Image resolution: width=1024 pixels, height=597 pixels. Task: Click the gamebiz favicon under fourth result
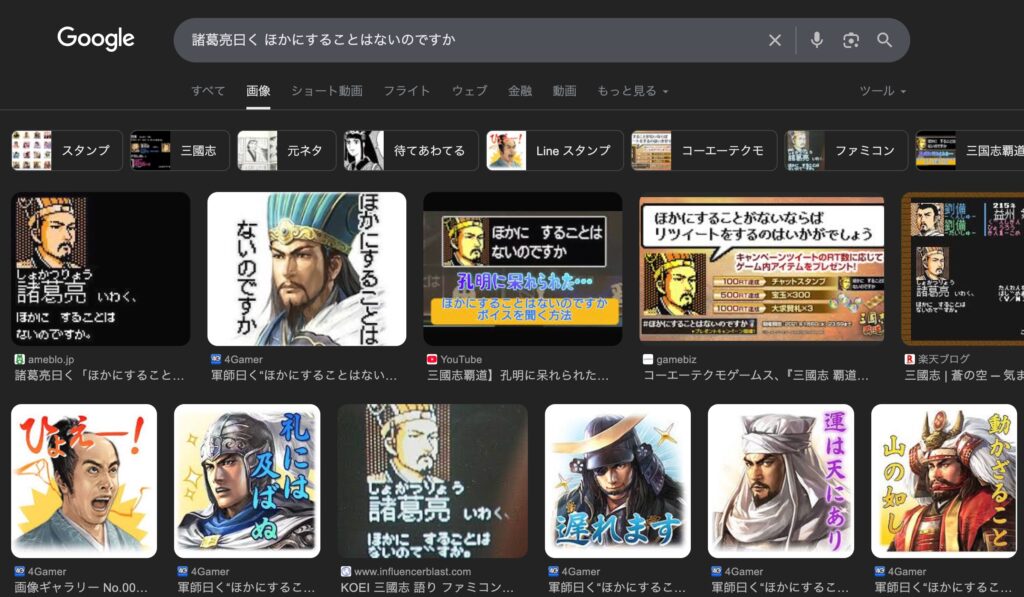click(x=648, y=359)
